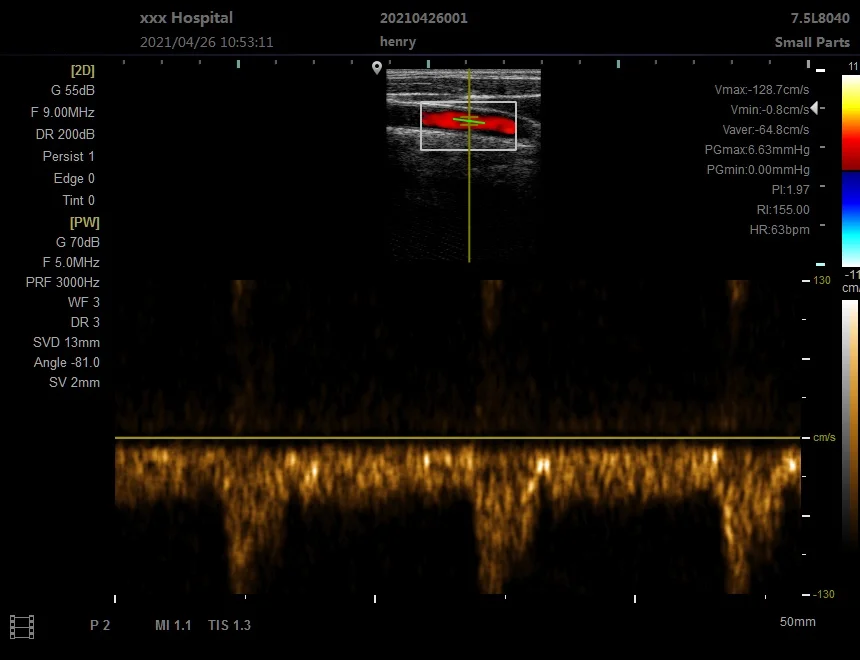Click the PRF 3000Hz parameter

point(62,282)
